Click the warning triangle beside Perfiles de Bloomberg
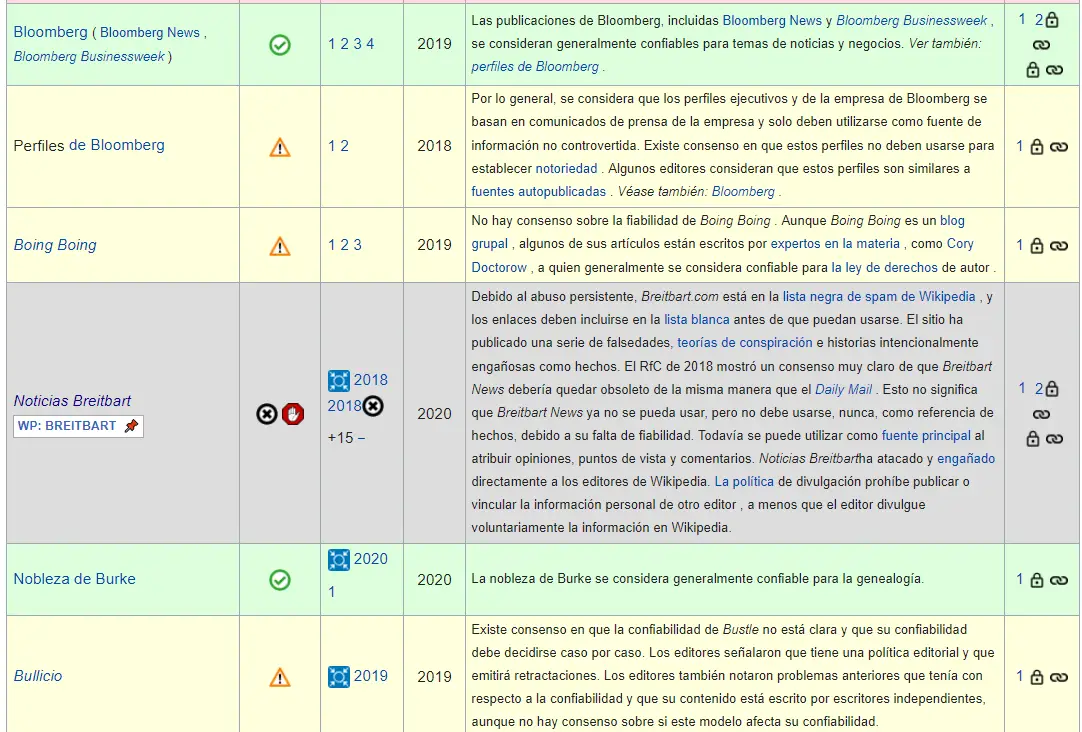The image size is (1082, 732). [280, 147]
